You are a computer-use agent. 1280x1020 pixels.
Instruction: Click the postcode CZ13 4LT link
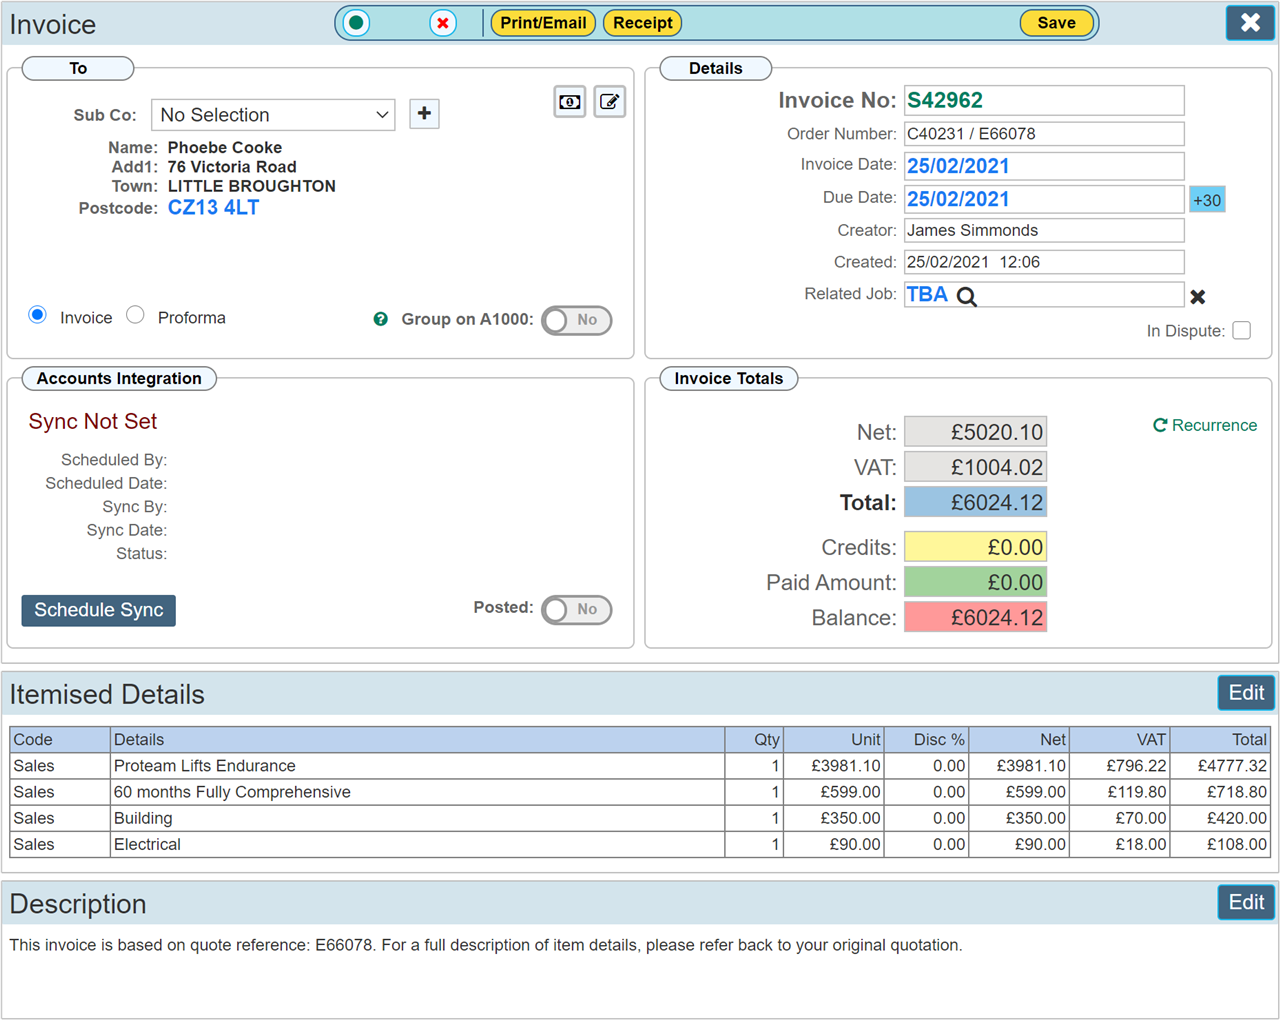[213, 208]
